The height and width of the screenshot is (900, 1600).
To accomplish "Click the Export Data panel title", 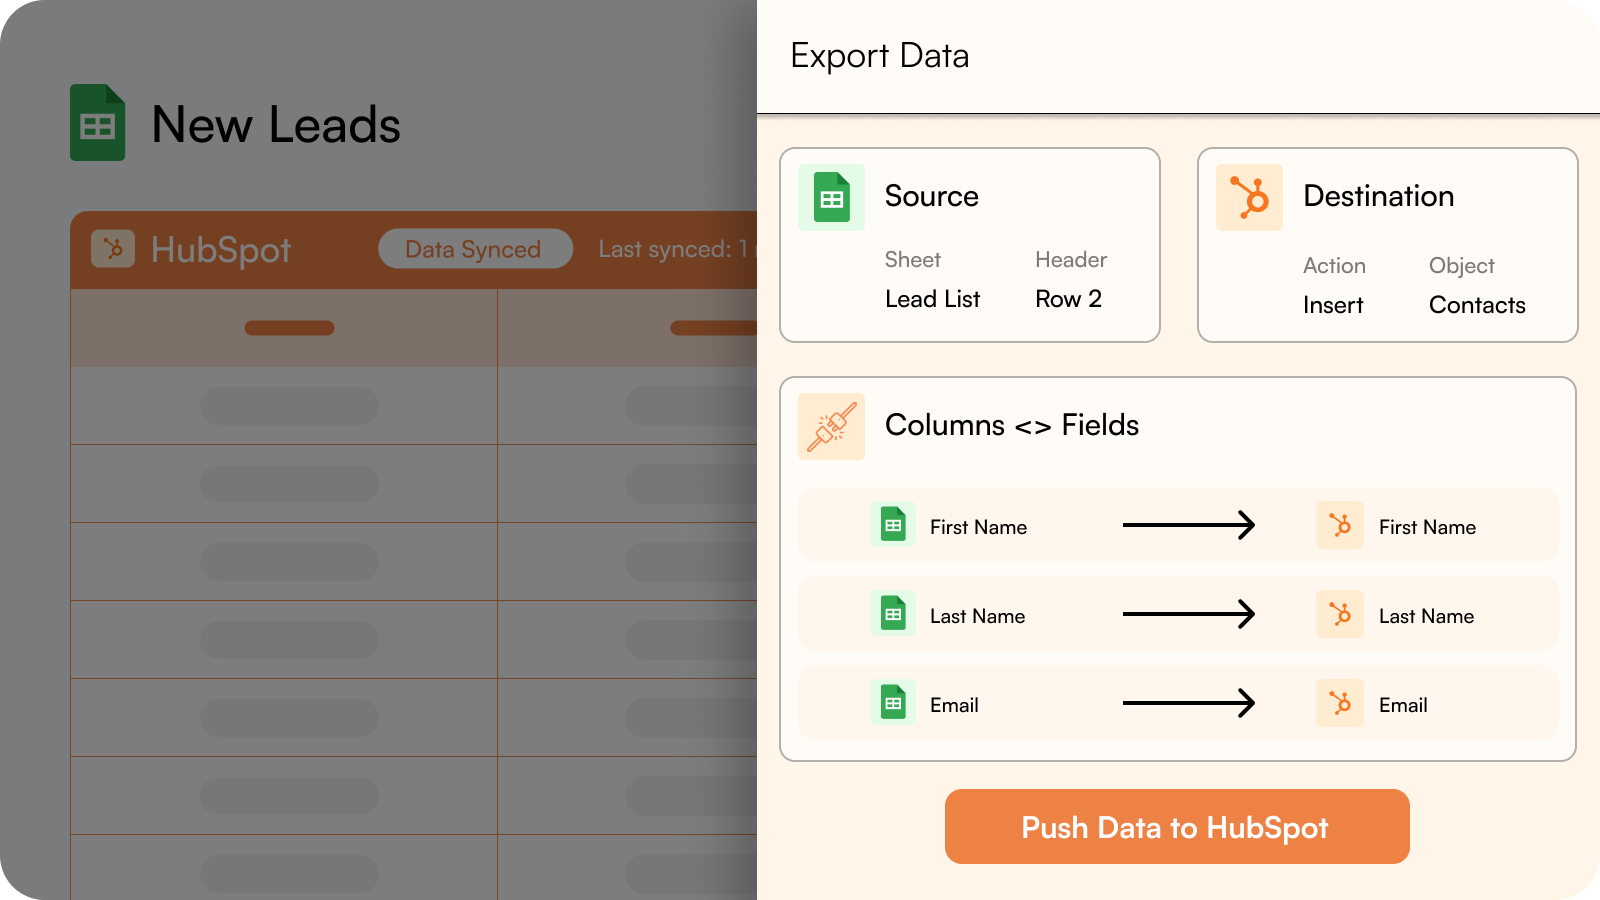I will pyautogui.click(x=879, y=56).
